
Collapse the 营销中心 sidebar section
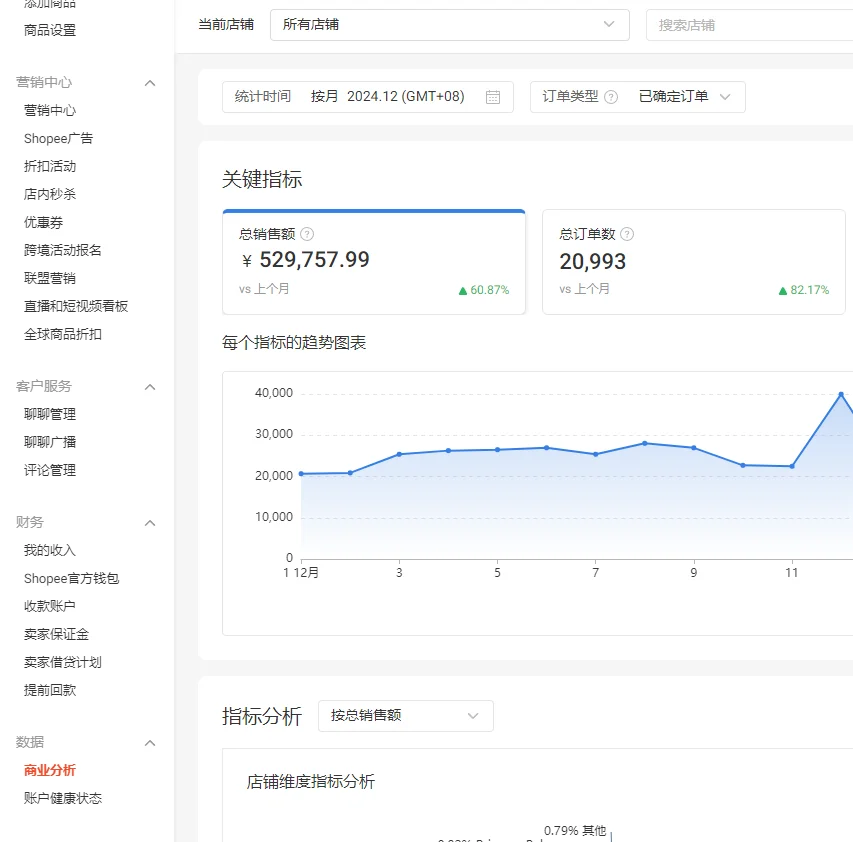tap(149, 83)
